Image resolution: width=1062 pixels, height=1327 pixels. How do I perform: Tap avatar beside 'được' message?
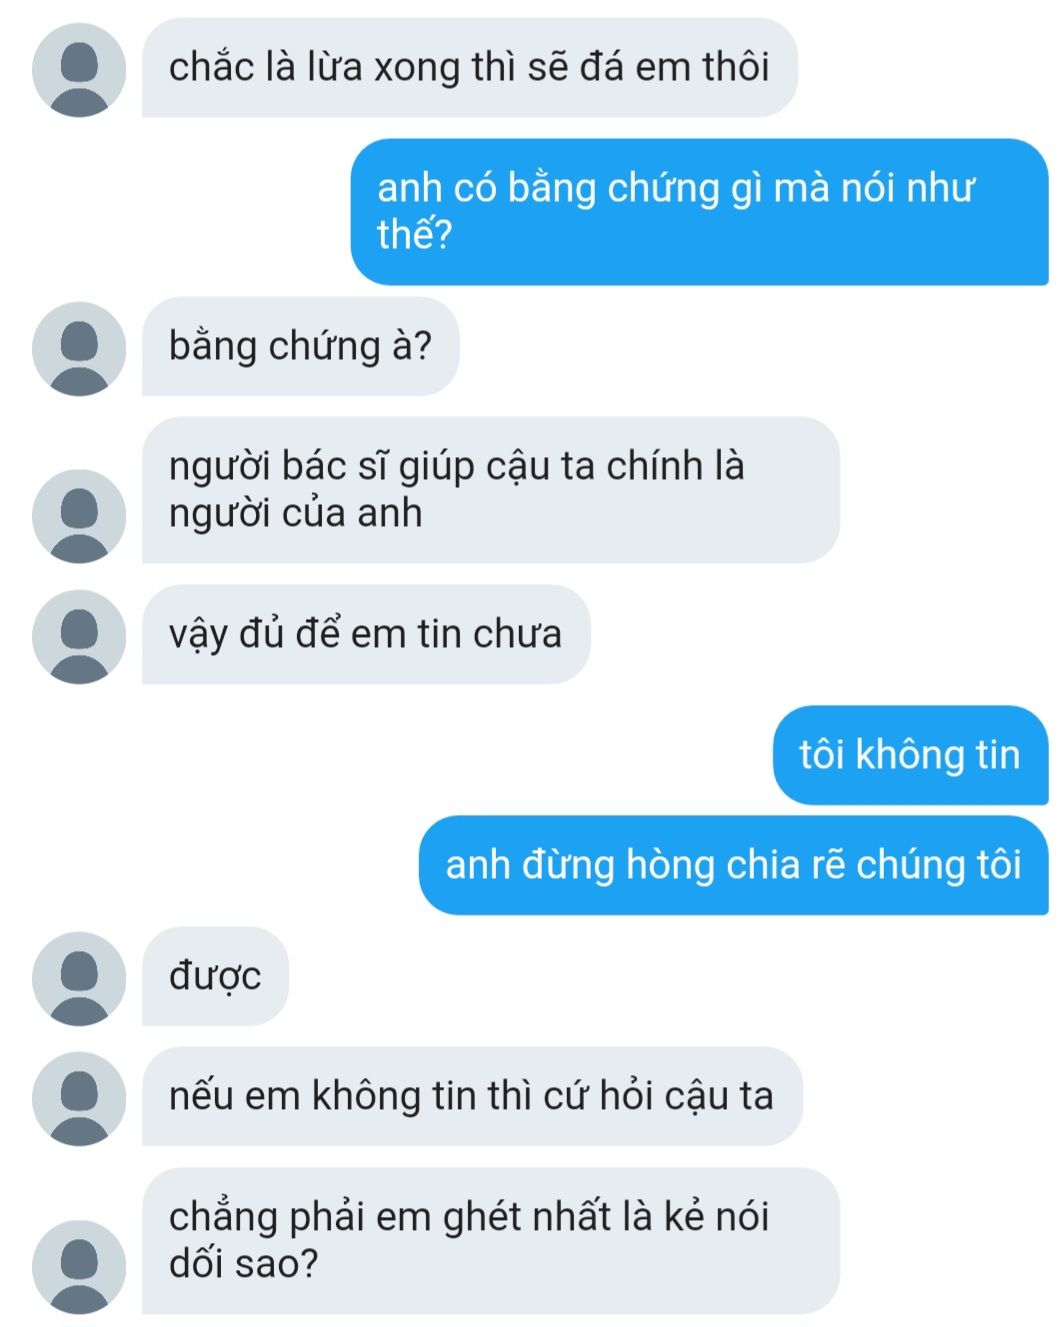[79, 979]
